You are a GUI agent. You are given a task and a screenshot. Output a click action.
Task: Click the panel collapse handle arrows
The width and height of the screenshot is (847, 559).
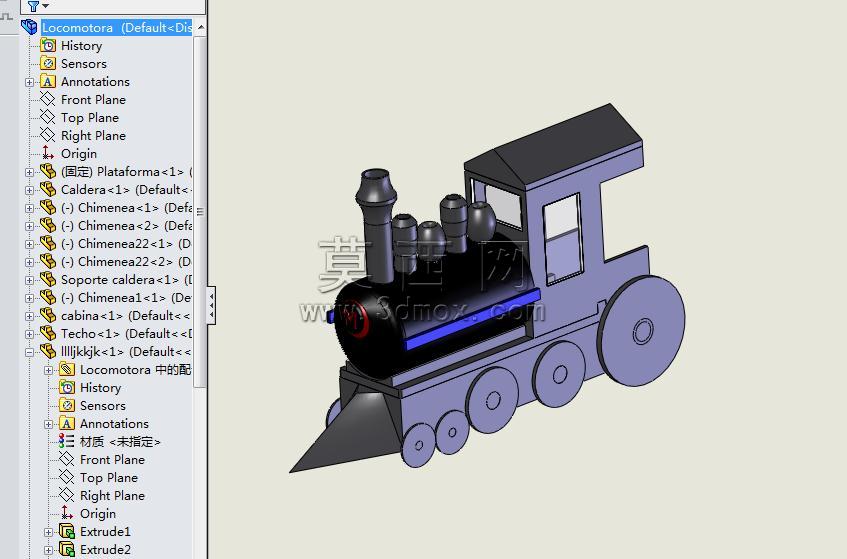(212, 305)
